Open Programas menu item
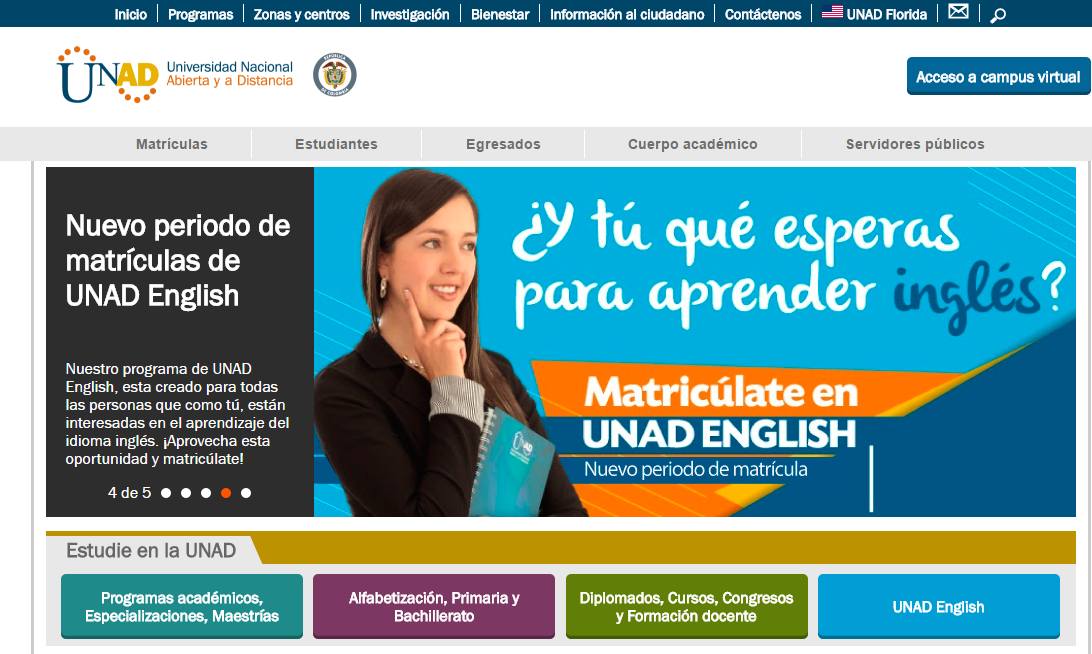Screen dimensions: 1092x654 click(201, 14)
